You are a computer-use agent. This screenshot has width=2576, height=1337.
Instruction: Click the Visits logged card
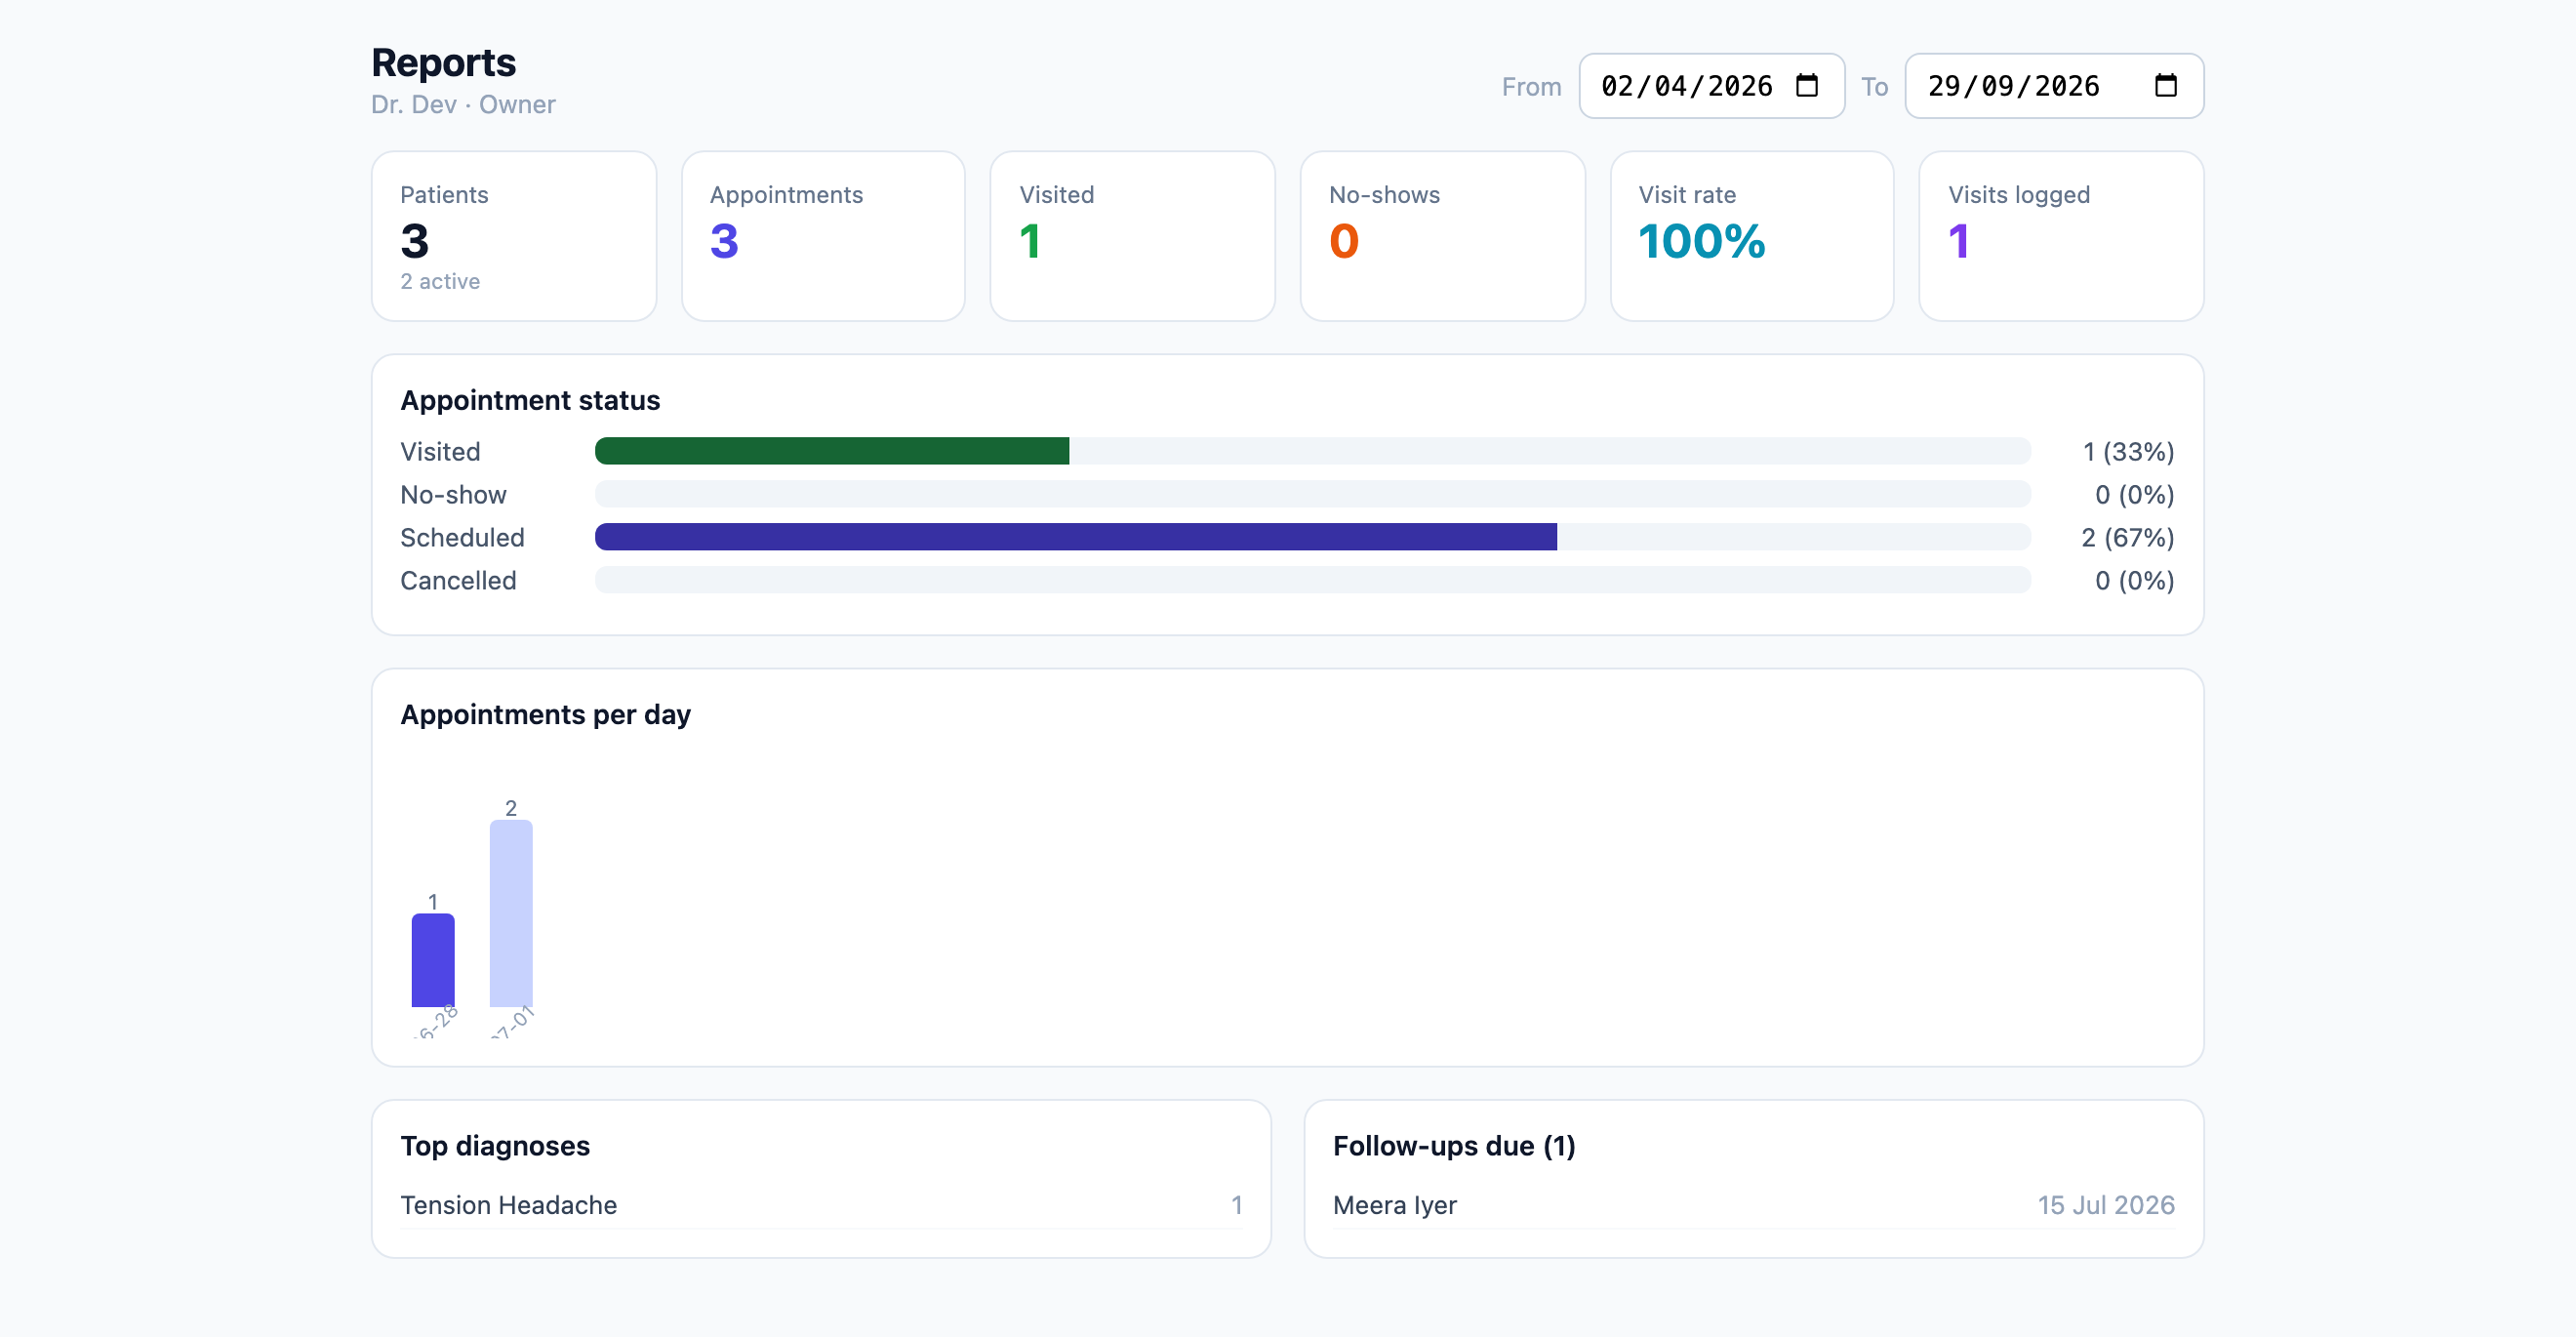pos(2061,236)
